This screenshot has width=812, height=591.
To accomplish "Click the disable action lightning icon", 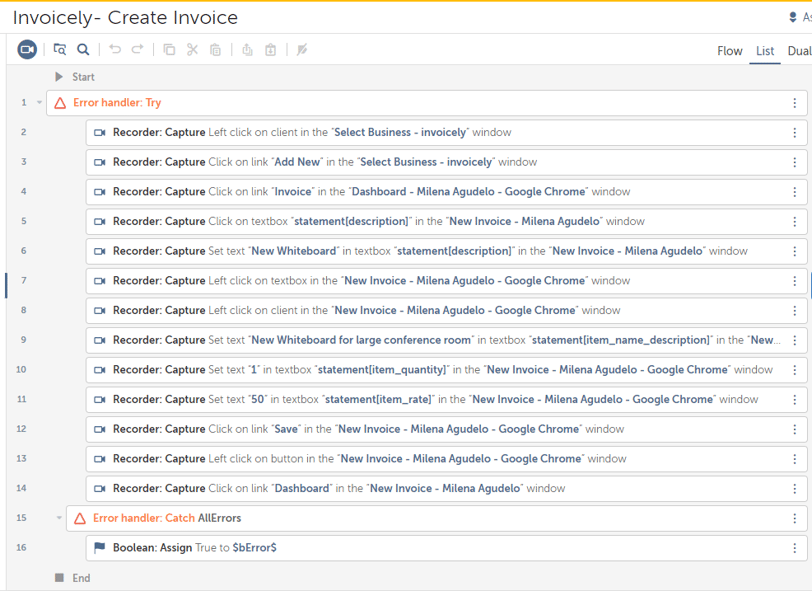I will 302,50.
